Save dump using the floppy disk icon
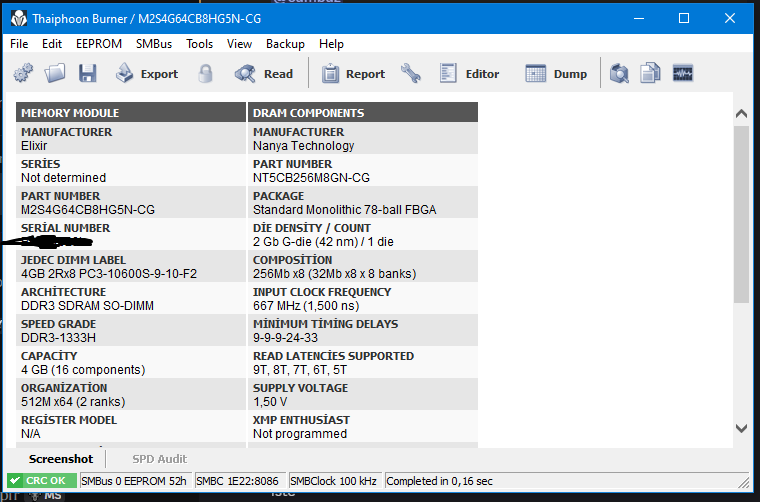Image resolution: width=760 pixels, height=502 pixels. click(87, 73)
